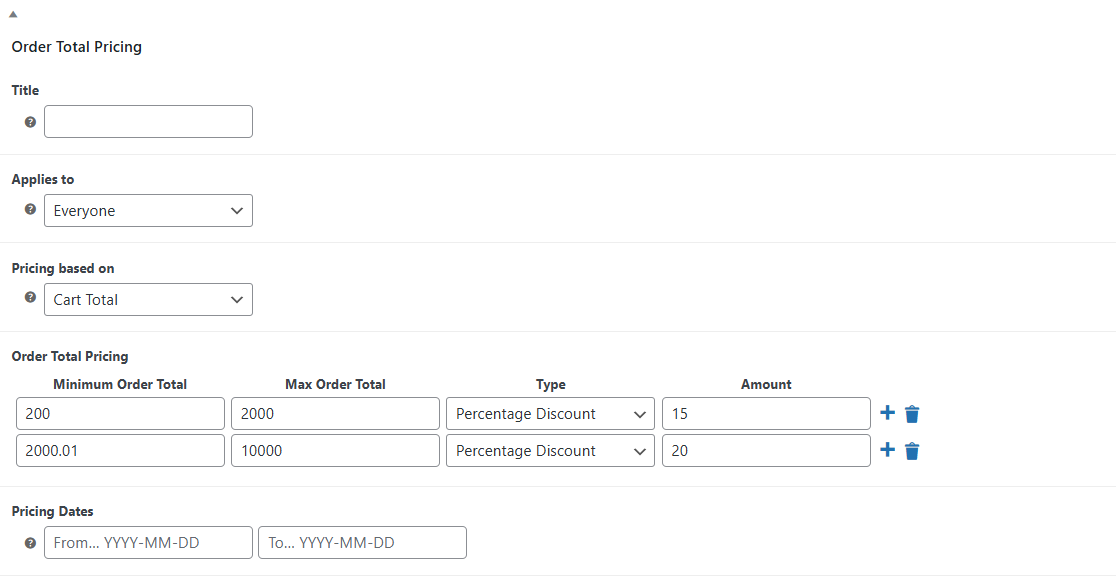Click the Max Order Total field with 10000
Image resolution: width=1116 pixels, height=578 pixels.
tap(335, 451)
